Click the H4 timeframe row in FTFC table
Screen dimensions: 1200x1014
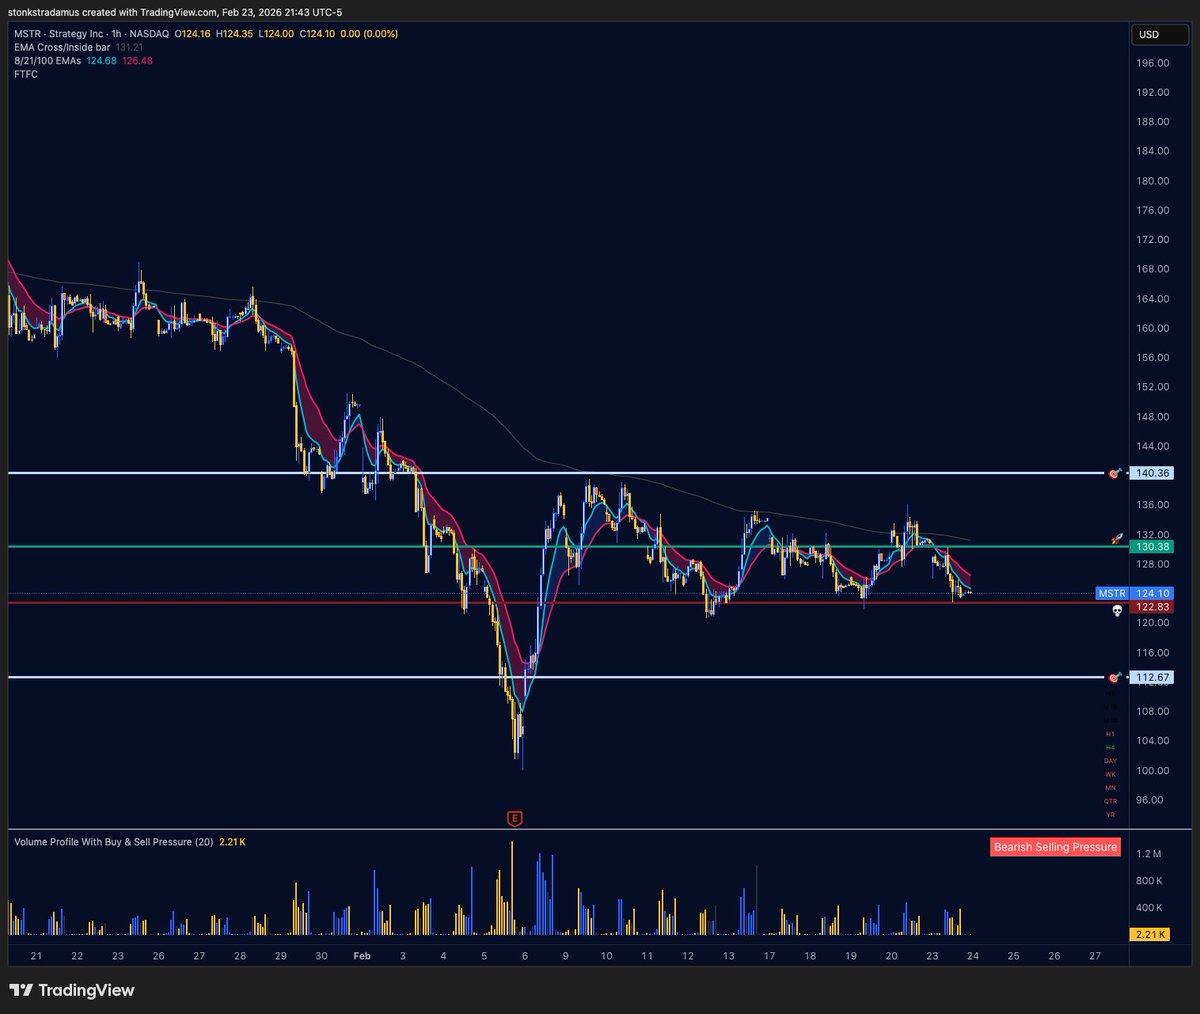[x=1110, y=747]
